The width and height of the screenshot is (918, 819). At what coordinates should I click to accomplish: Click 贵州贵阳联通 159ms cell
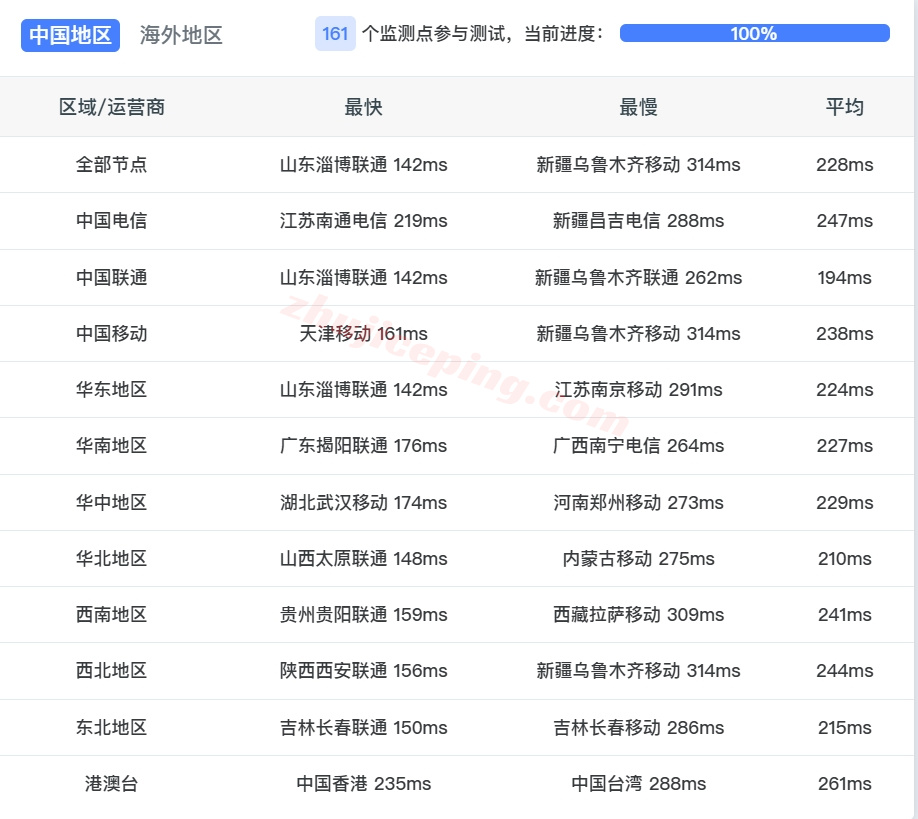tap(363, 615)
